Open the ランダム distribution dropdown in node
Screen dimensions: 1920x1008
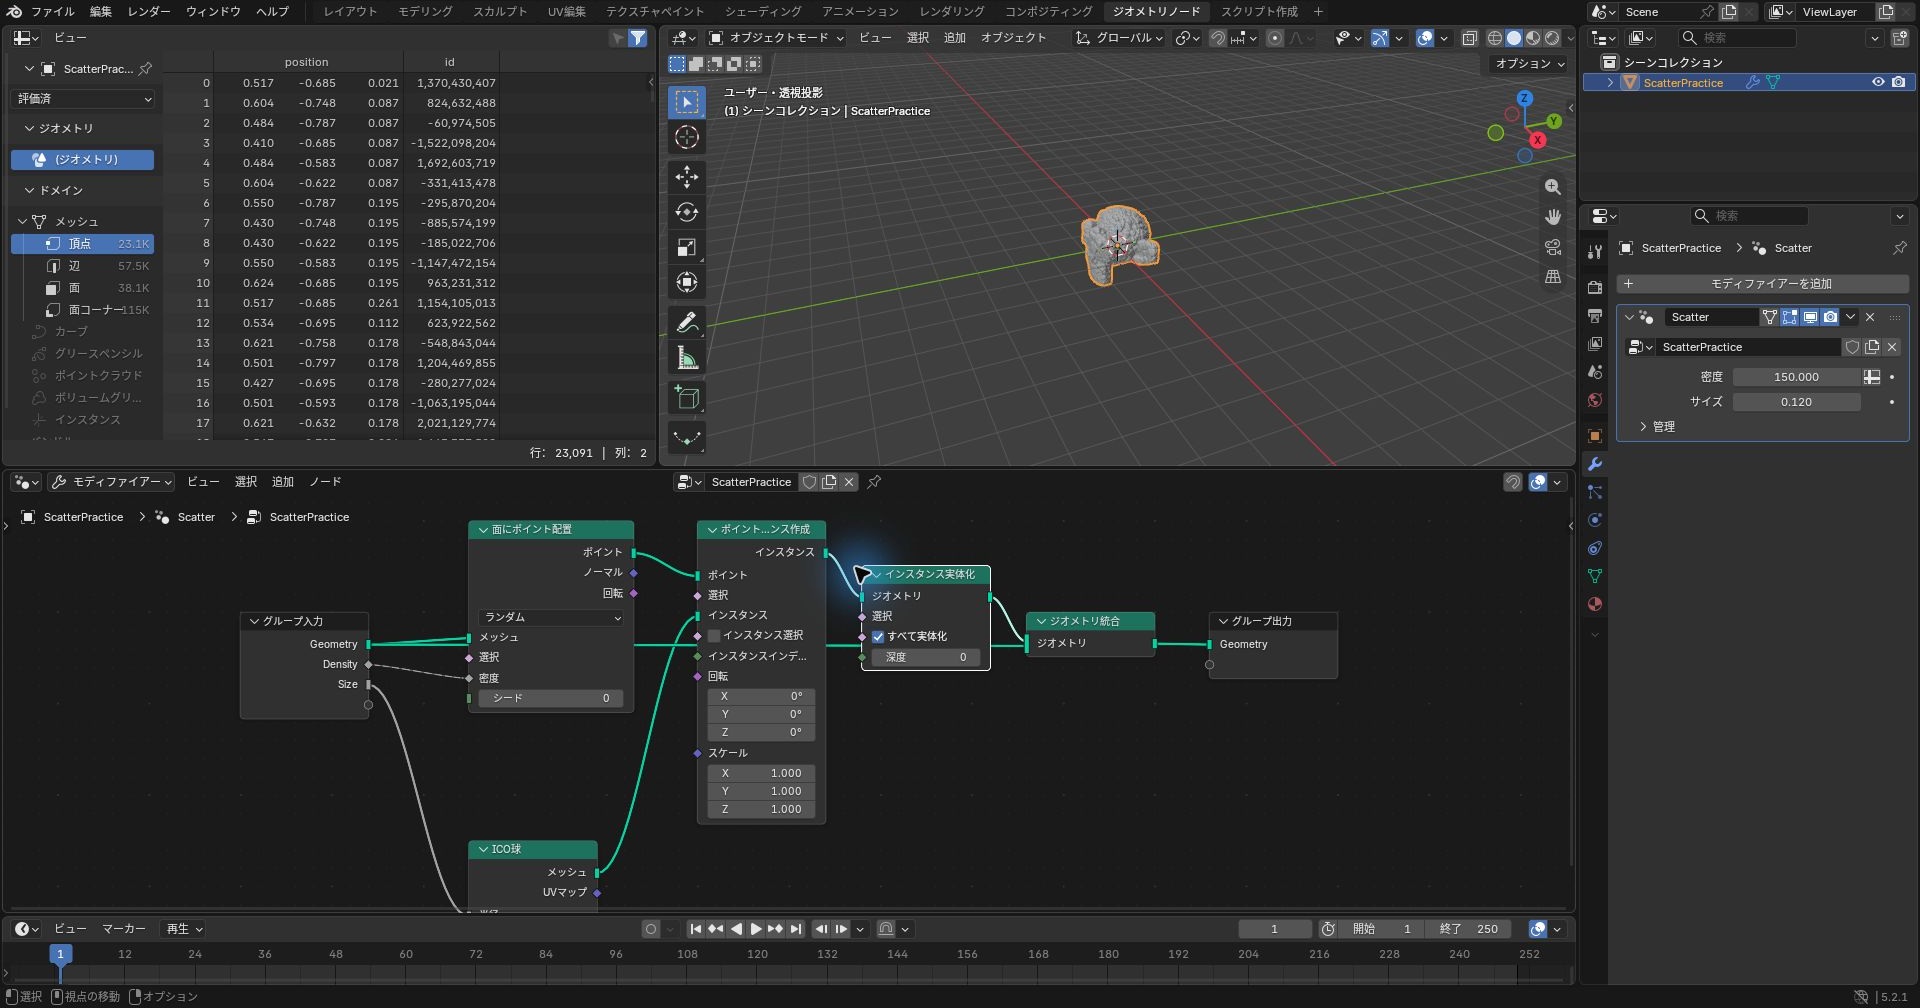tap(552, 617)
